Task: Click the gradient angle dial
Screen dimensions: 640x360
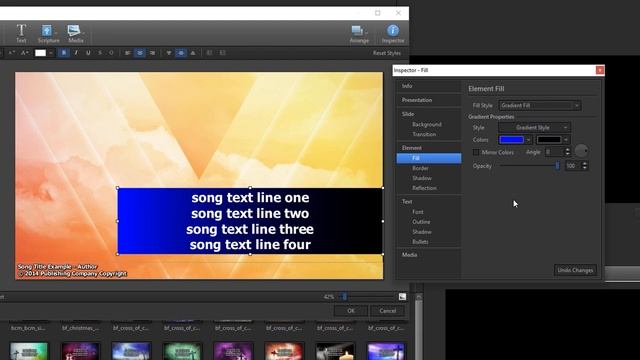Action: tap(581, 151)
